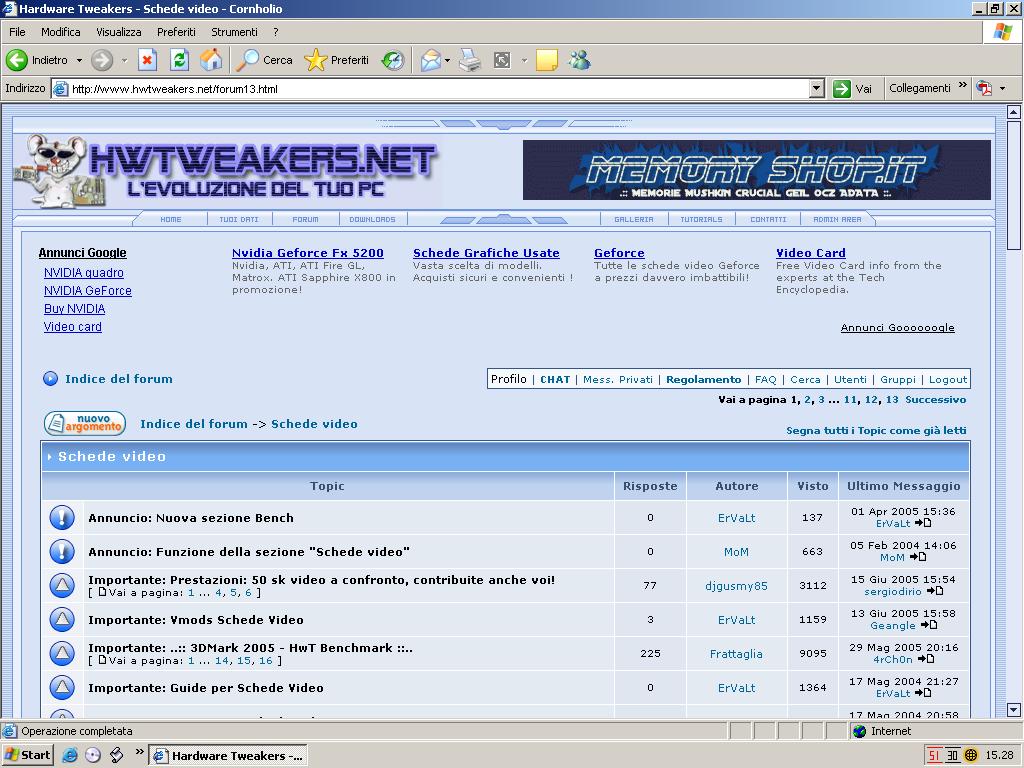Open the DOWNLOADS site navigation tab
The height and width of the screenshot is (768, 1024).
372,219
